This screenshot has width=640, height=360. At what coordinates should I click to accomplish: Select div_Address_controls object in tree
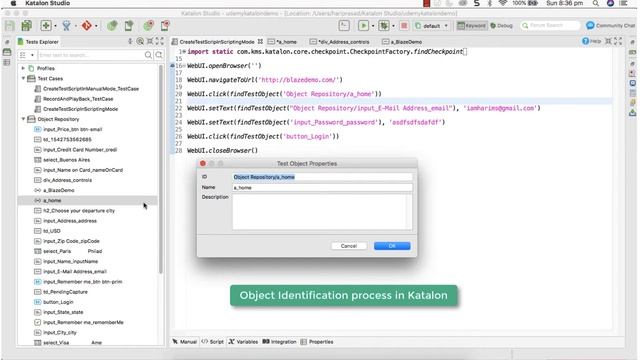tap(67, 180)
